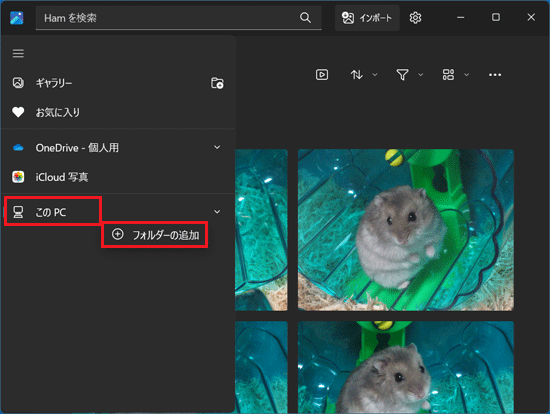Image resolution: width=550 pixels, height=414 pixels.
Task: Open ギャラリー in the sidebar
Action: point(54,83)
